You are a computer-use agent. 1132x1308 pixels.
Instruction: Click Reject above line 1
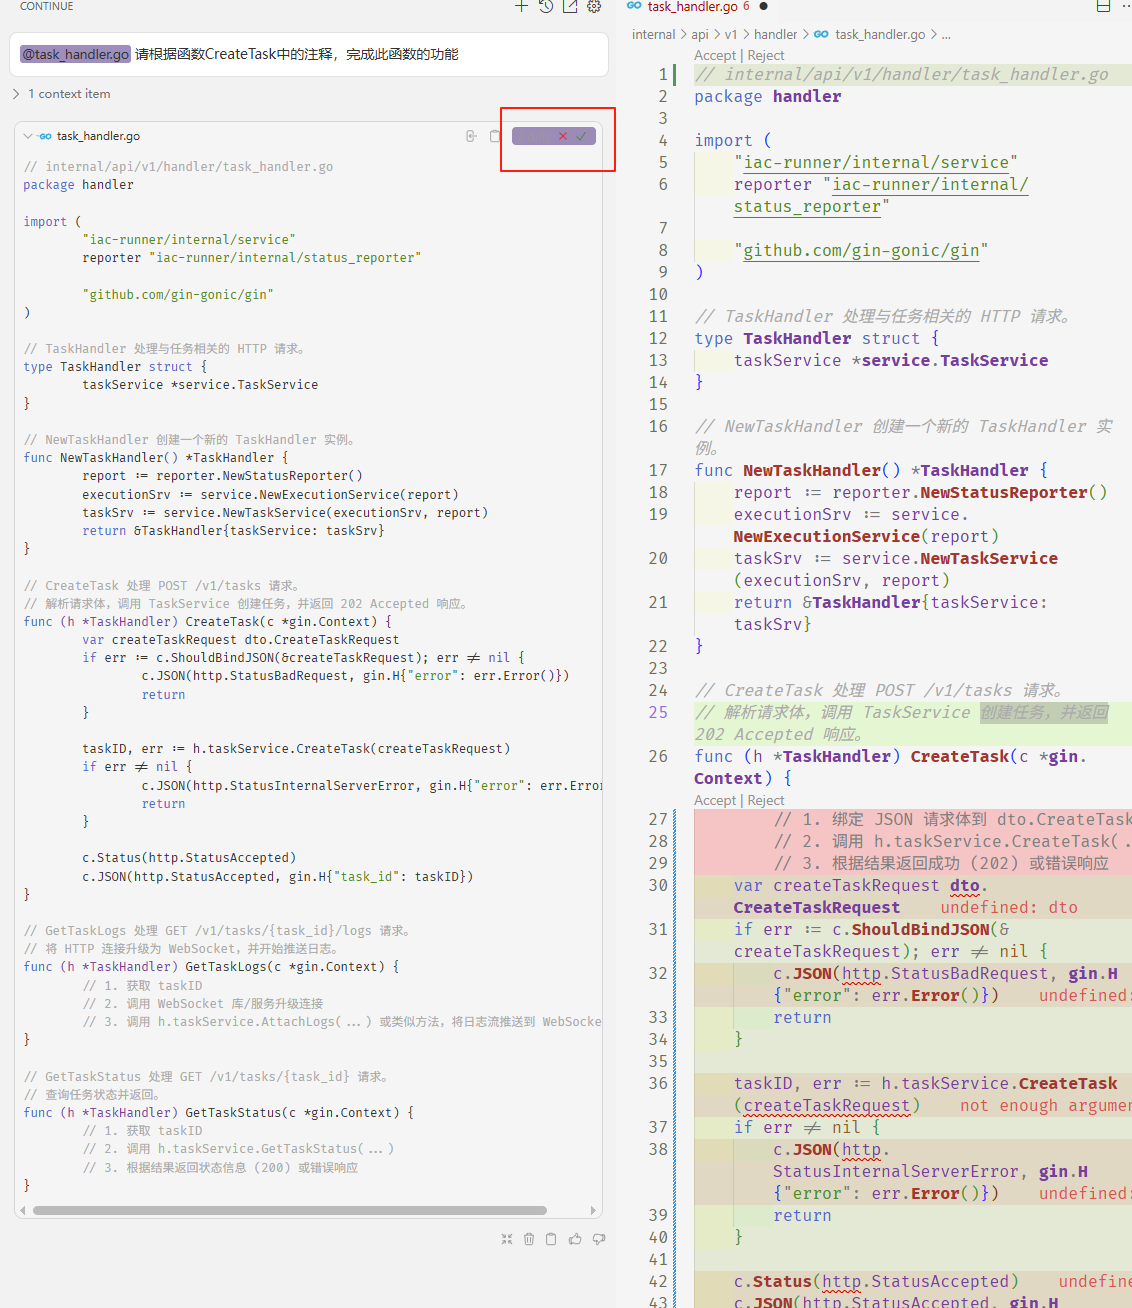click(x=766, y=56)
